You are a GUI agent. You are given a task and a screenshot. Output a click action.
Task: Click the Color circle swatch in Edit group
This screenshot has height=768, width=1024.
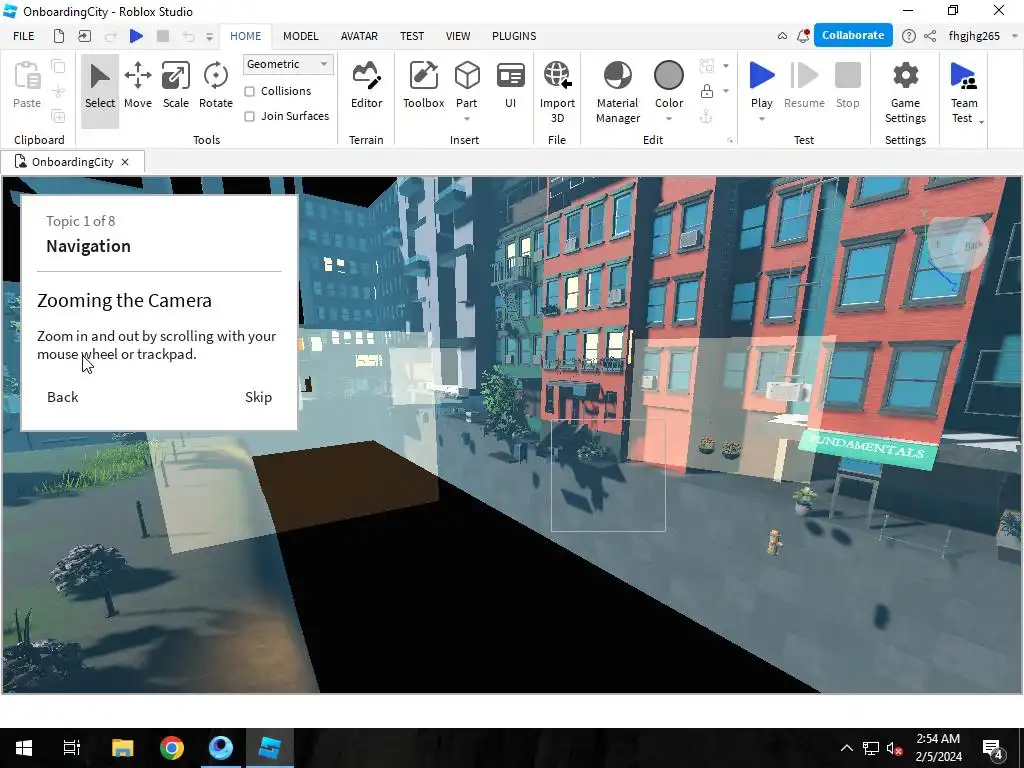click(669, 76)
